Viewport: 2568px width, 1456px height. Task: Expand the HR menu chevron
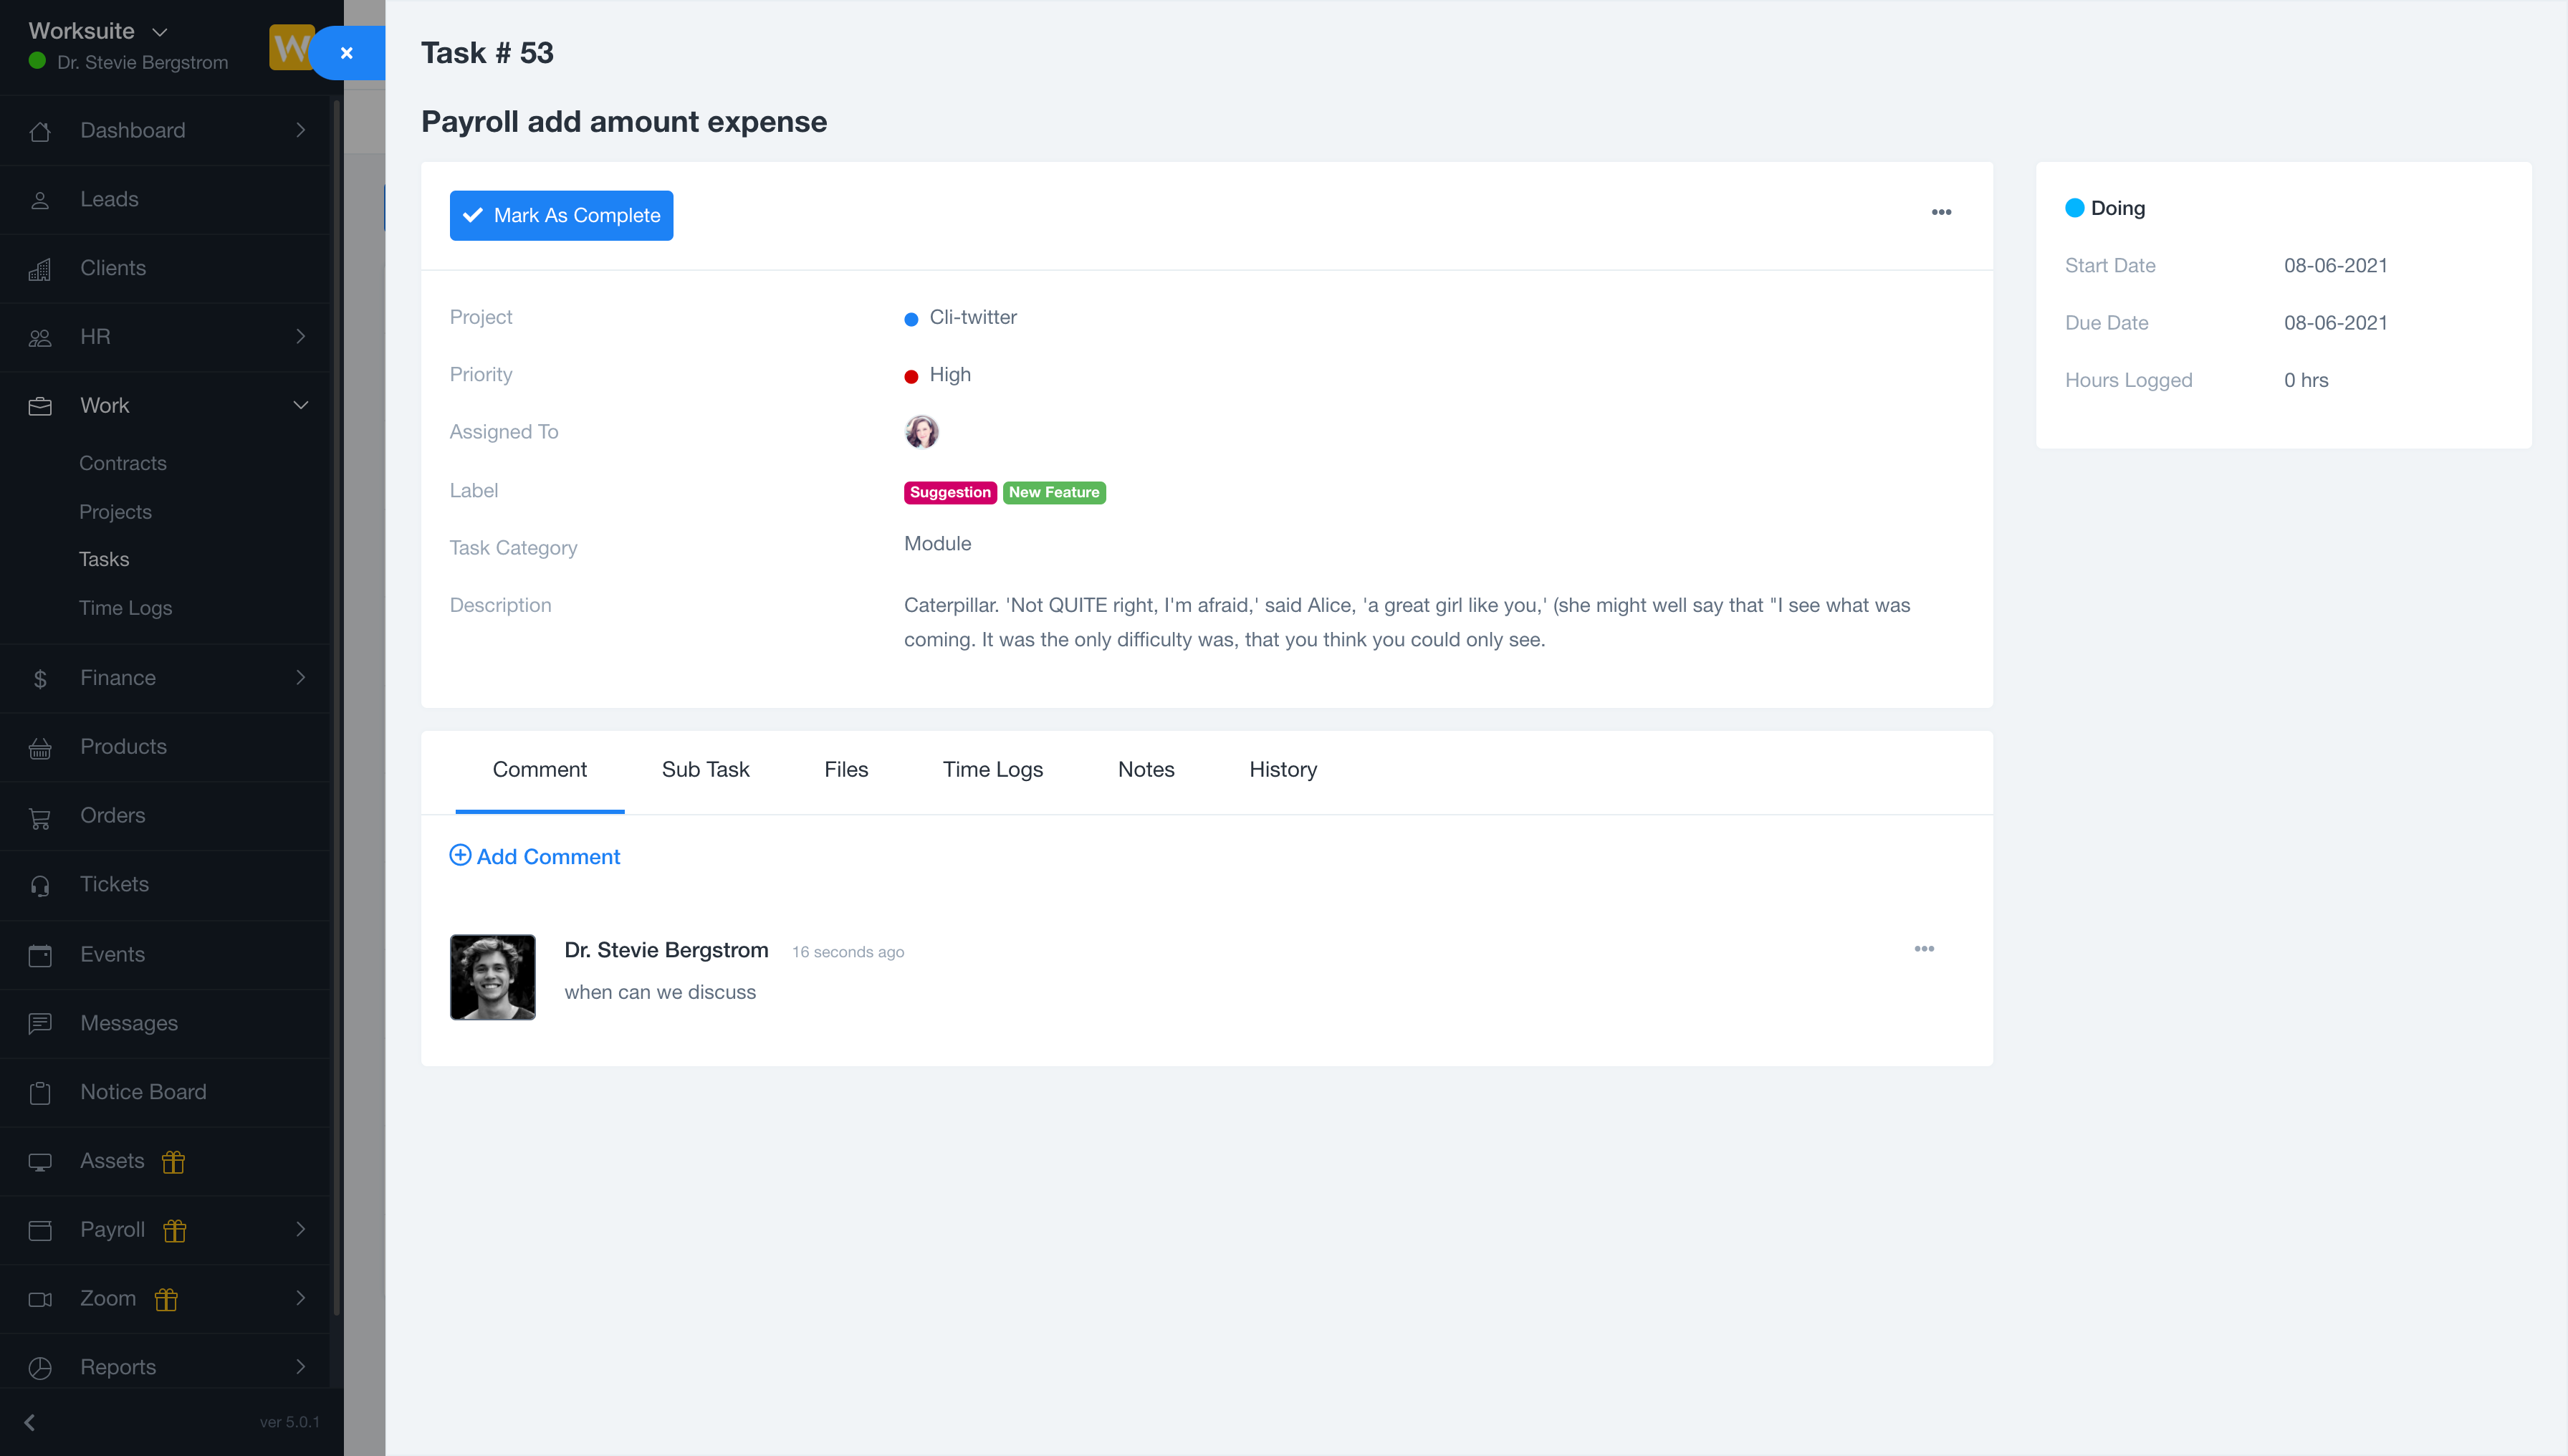300,337
